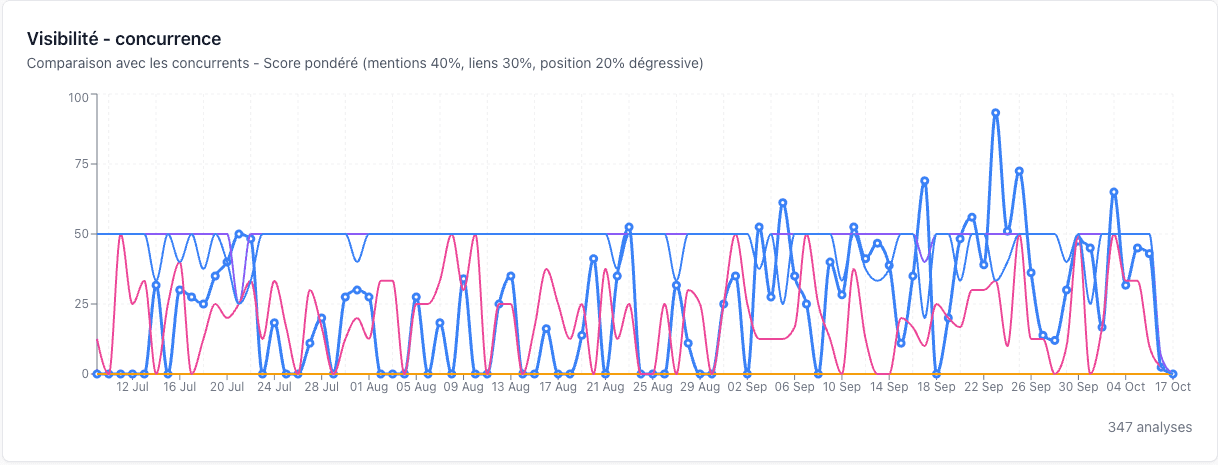Image resolution: width=1218 pixels, height=465 pixels.
Task: Select the blue peak point above 06 Sep
Action: coord(783,203)
